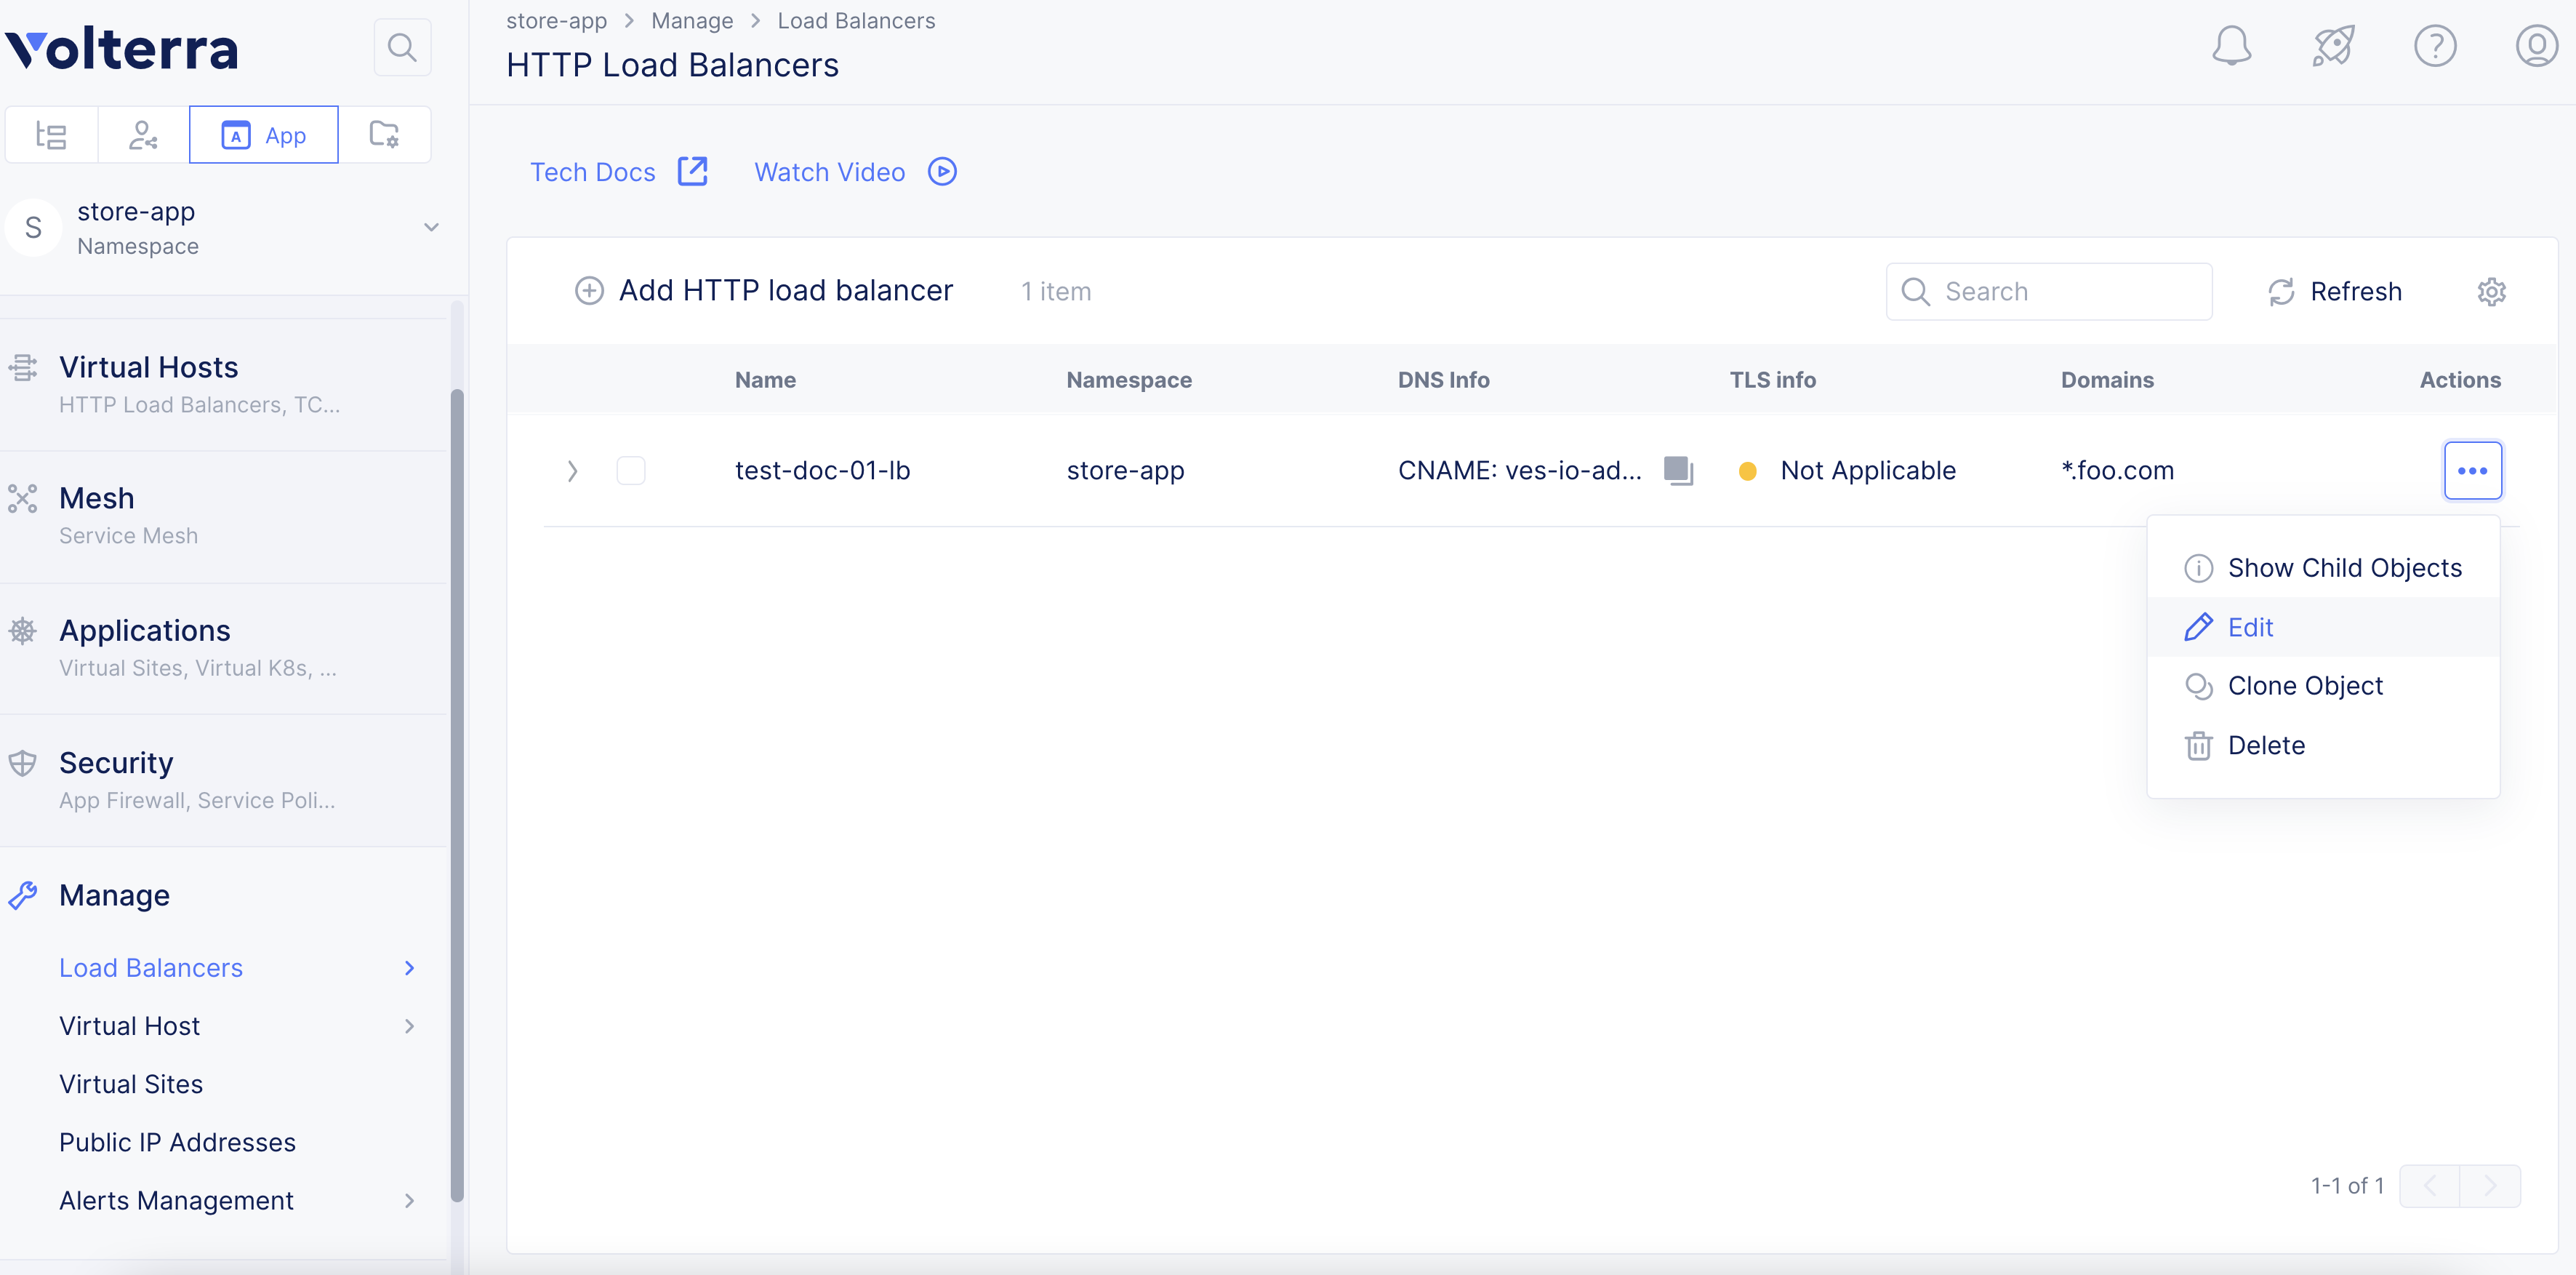Image resolution: width=2576 pixels, height=1275 pixels.
Task: Select the Virtual Hosts sidebar icon
Action: (23, 367)
